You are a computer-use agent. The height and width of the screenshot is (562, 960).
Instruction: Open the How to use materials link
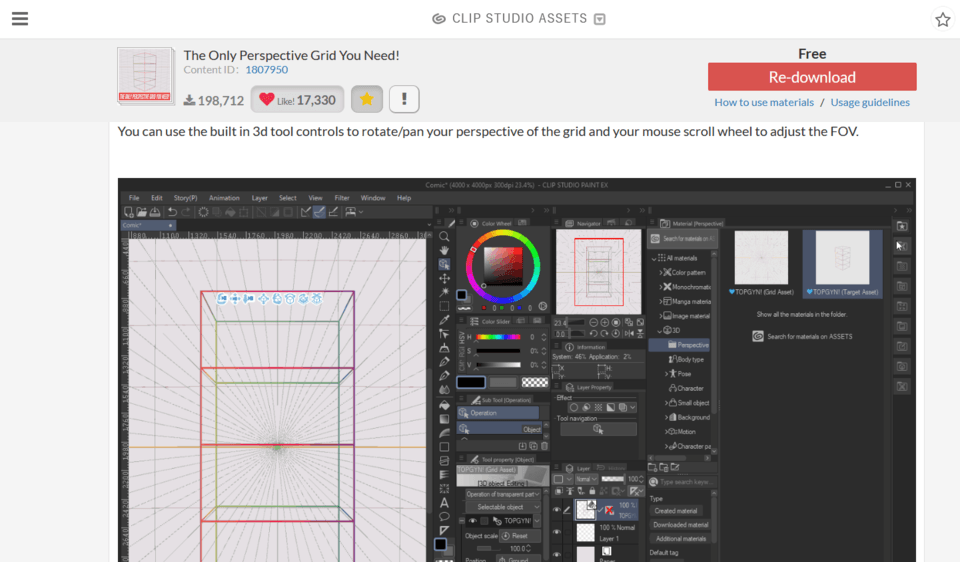coord(763,102)
